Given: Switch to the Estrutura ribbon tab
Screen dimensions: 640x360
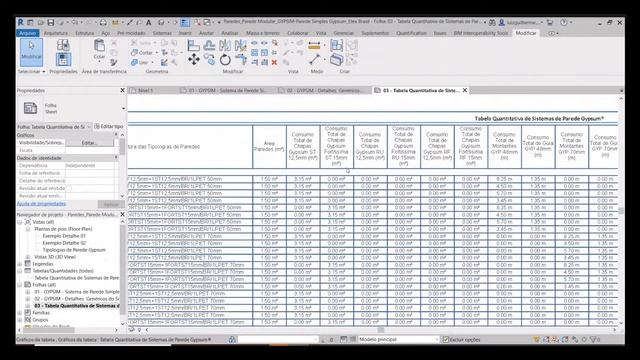Looking at the screenshot, I should coord(84,33).
